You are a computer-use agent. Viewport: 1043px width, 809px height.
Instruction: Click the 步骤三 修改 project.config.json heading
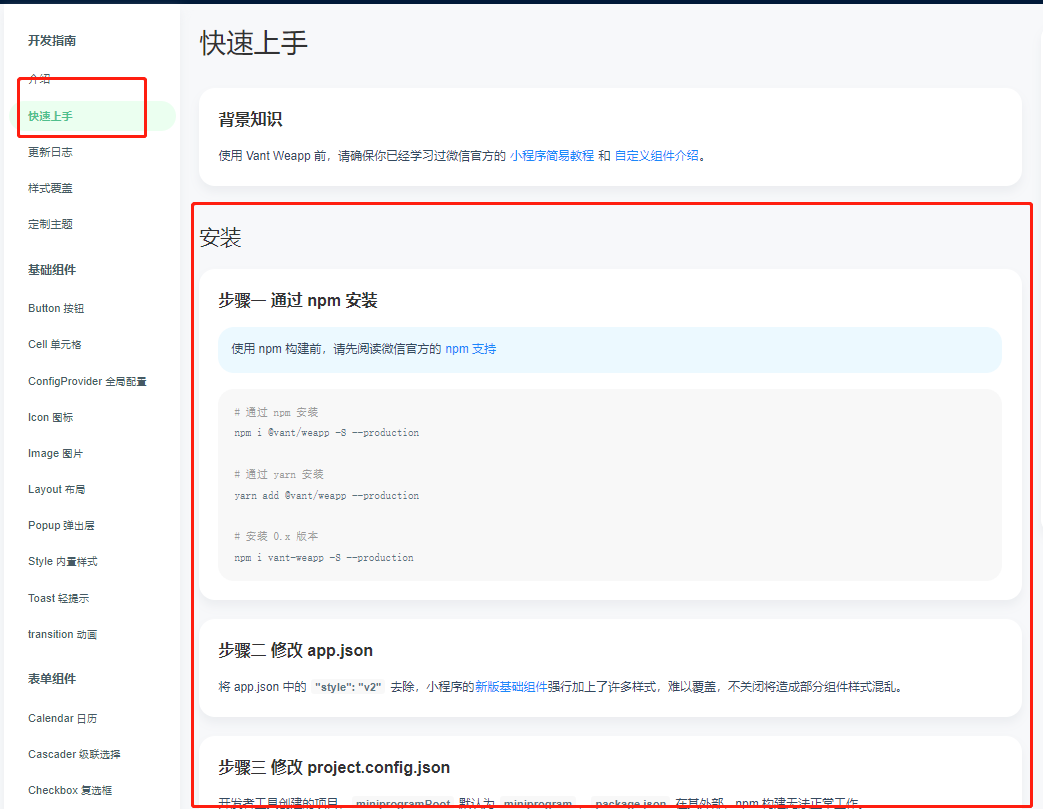pos(334,768)
